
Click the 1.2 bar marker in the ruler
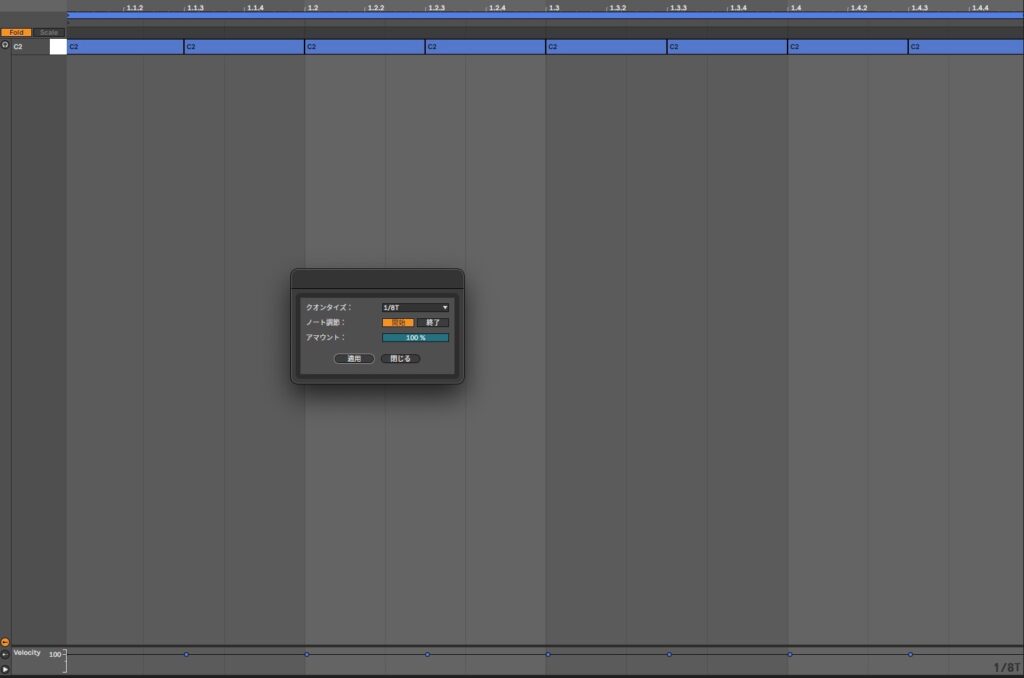(312, 8)
